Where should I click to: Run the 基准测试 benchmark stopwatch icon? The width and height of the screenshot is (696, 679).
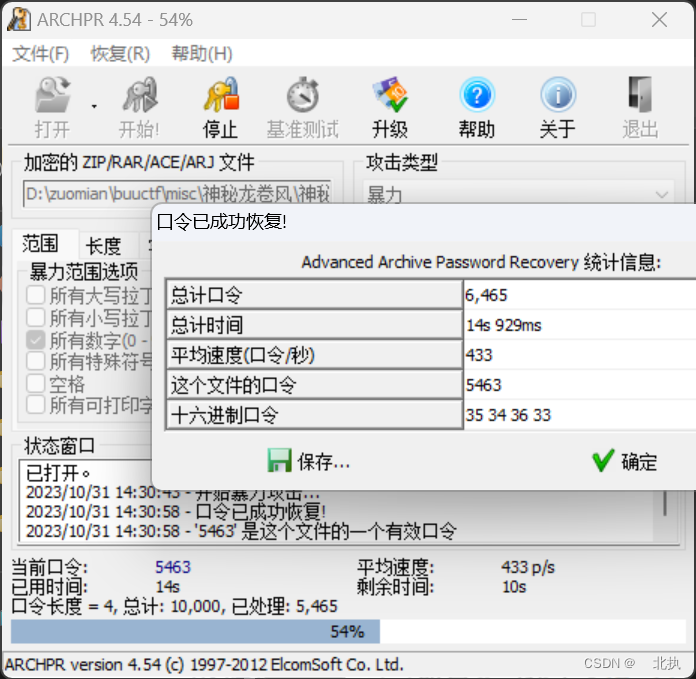coord(303,95)
